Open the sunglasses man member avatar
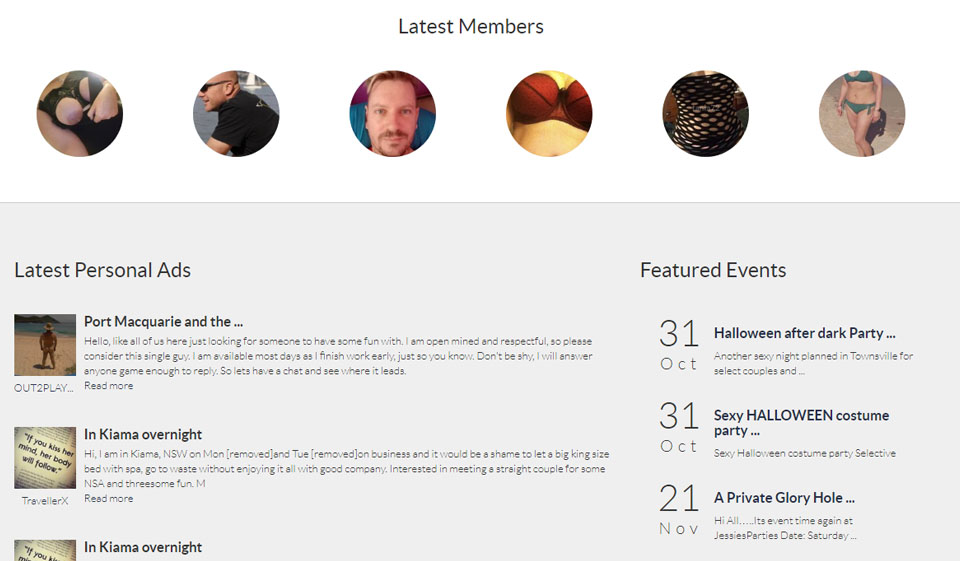The height and width of the screenshot is (561, 960). click(236, 114)
